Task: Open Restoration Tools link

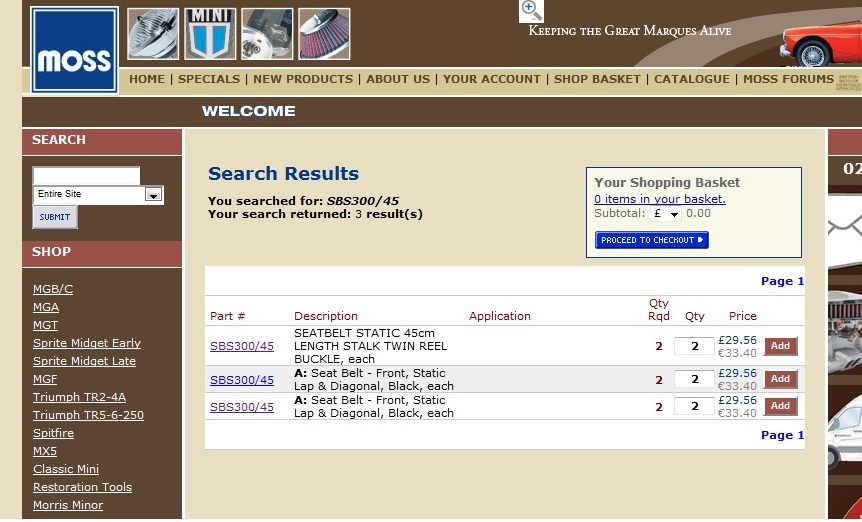Action: tap(82, 487)
